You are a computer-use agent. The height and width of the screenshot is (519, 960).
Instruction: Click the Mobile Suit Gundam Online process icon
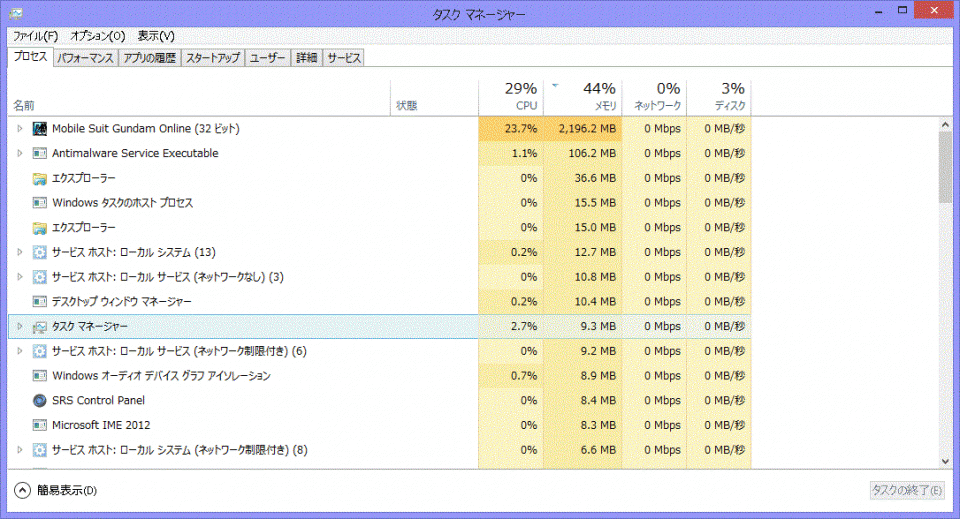pos(40,129)
